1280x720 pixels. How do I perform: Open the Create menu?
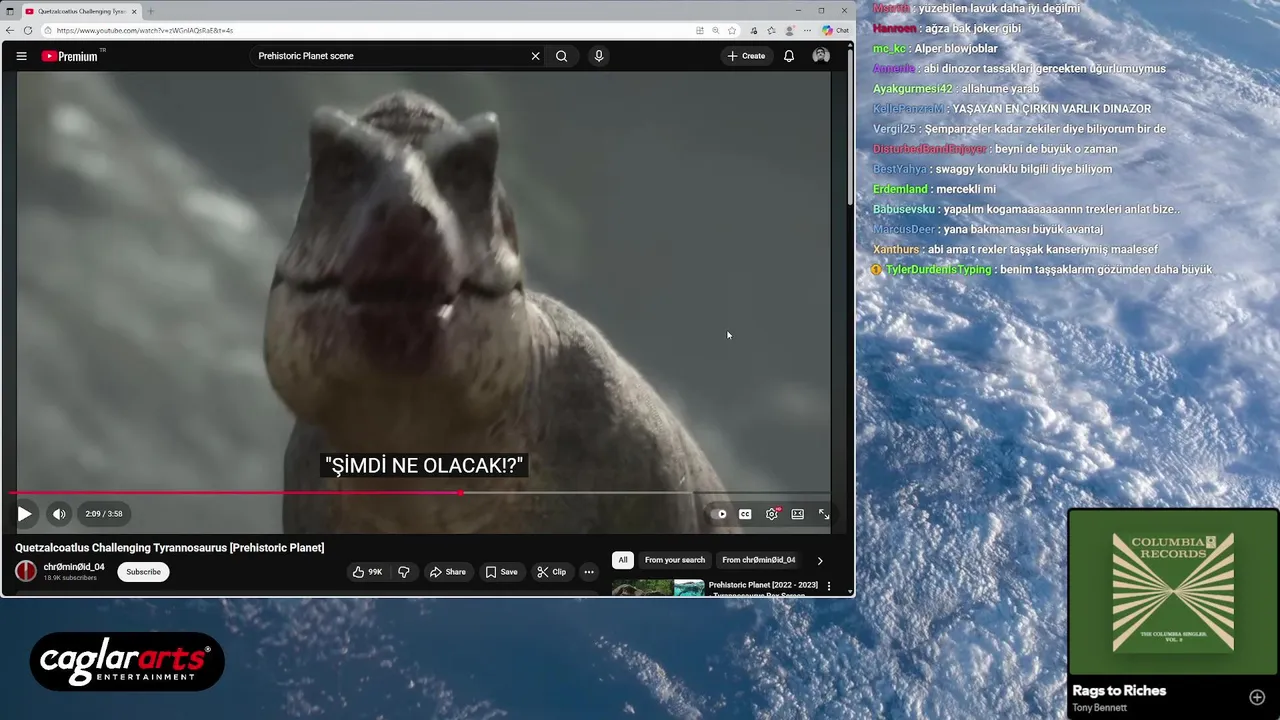coord(747,56)
